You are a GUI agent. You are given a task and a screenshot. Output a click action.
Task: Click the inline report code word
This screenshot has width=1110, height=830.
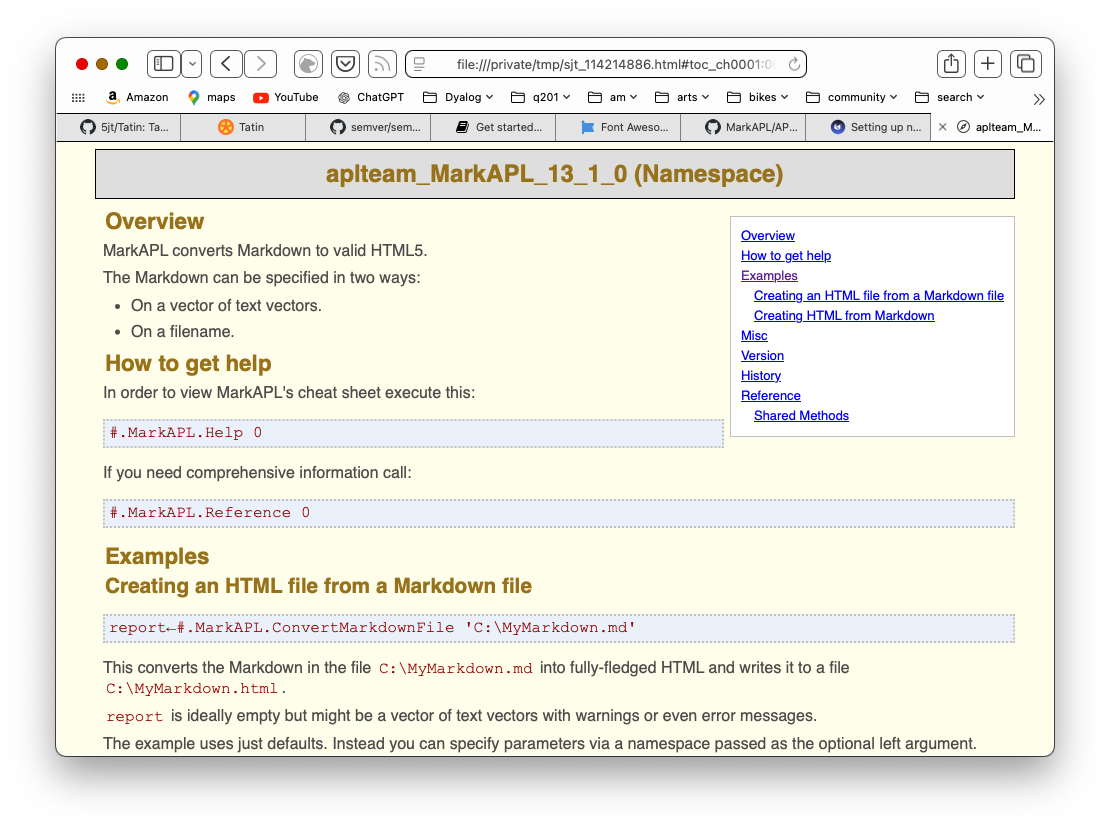point(135,717)
